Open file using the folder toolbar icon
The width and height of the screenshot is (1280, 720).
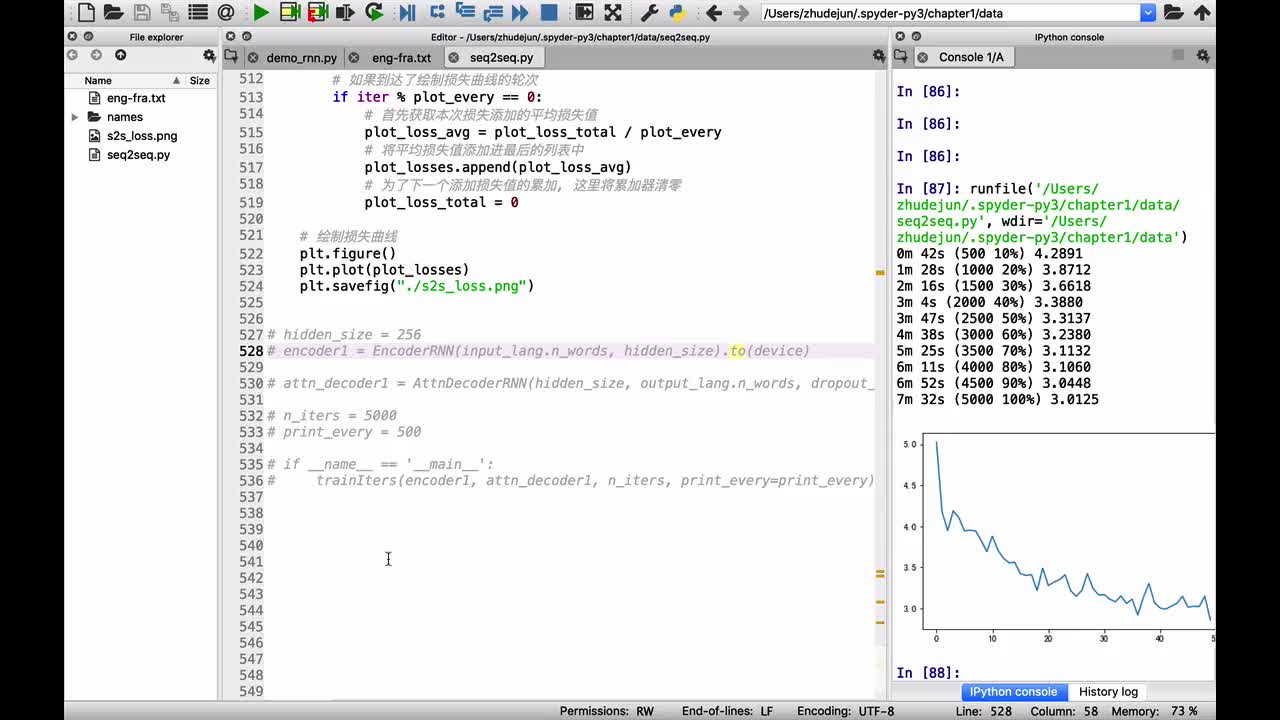point(113,13)
